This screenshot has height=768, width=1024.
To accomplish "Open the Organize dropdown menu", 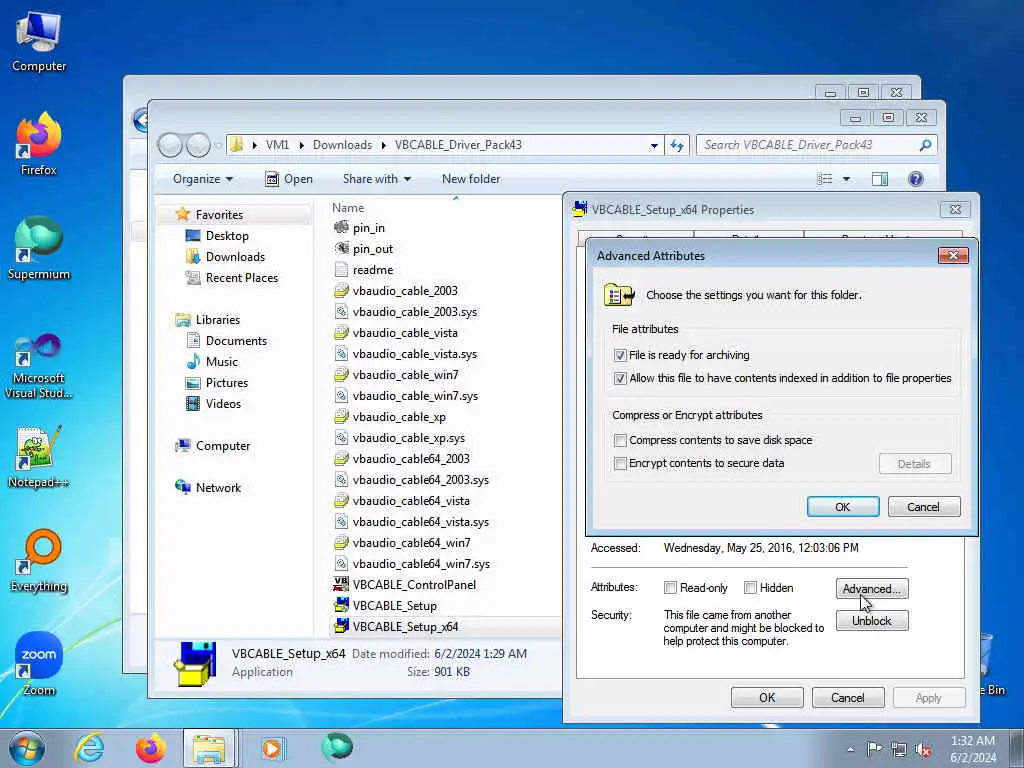I will pos(202,179).
